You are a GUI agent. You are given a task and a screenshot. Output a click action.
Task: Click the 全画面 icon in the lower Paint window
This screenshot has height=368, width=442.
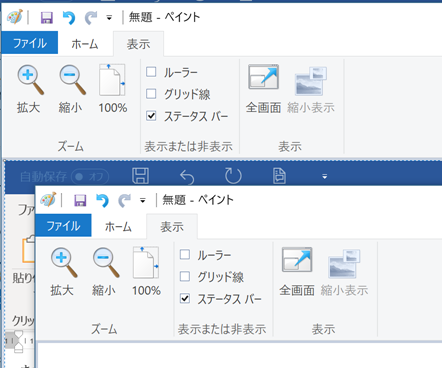(297, 260)
